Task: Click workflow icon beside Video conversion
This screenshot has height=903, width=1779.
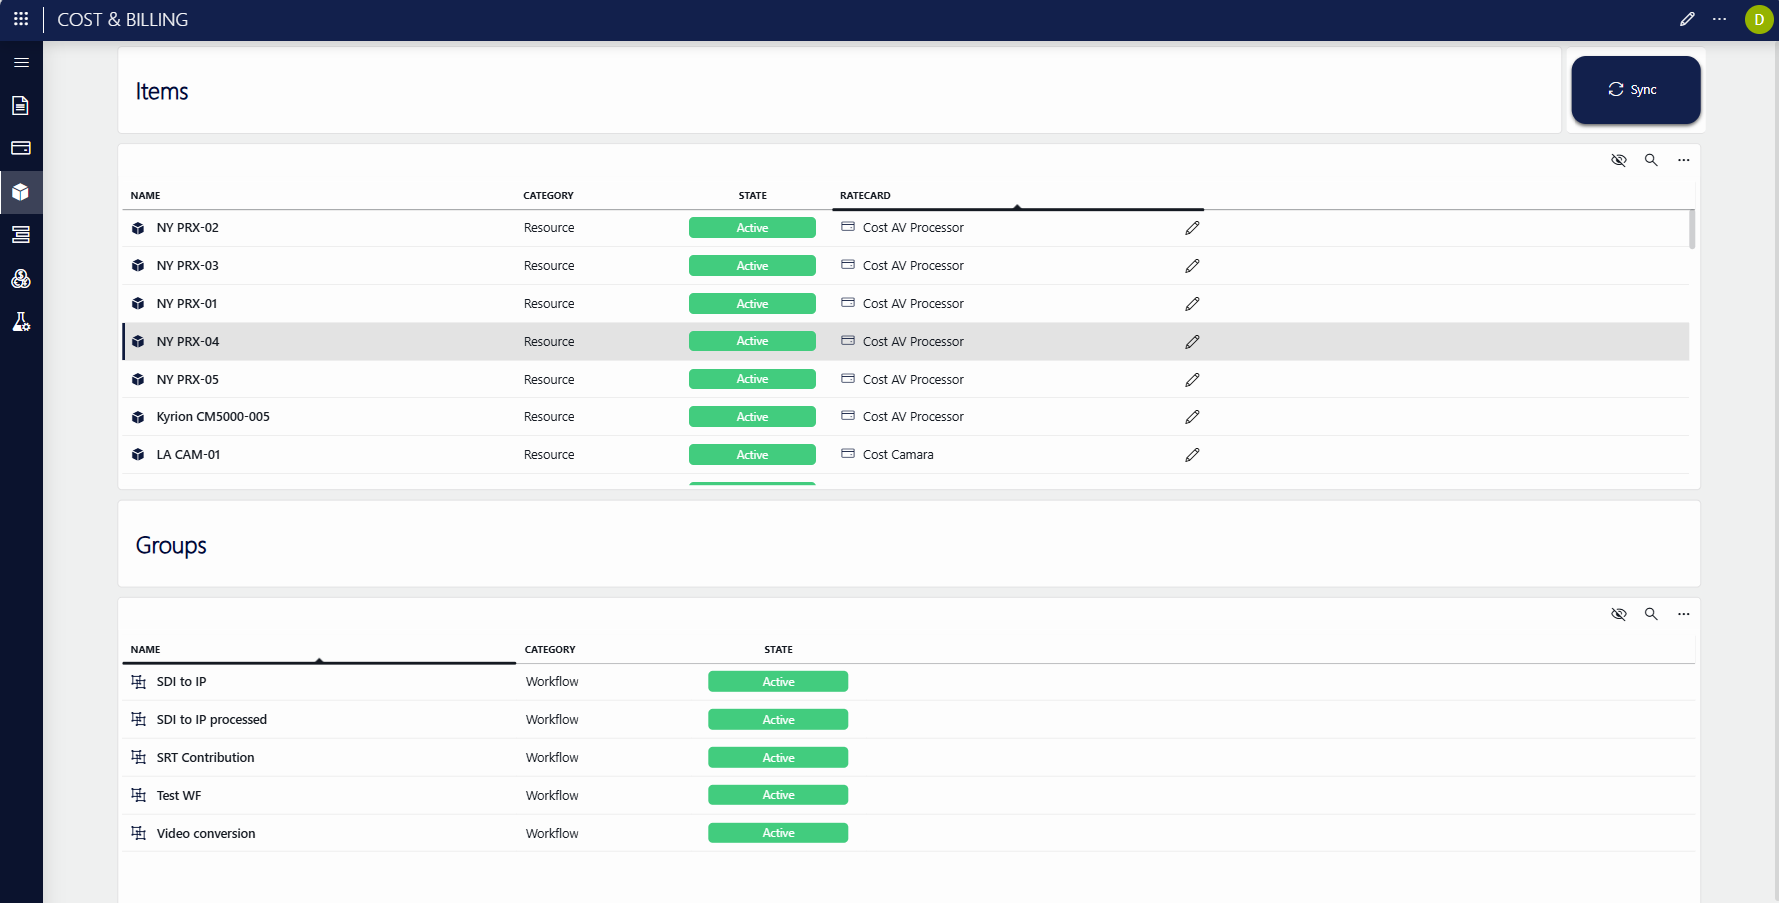Action: coord(138,833)
